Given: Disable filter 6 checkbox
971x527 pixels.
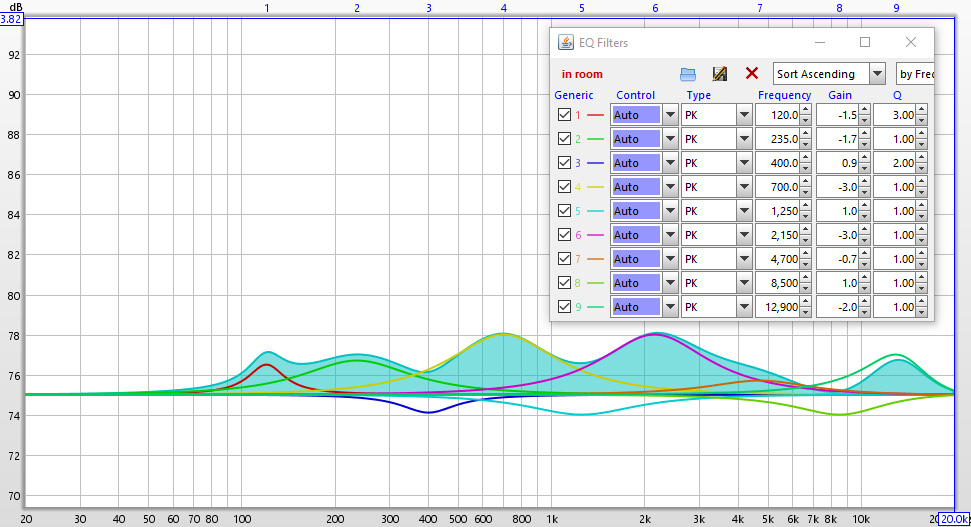Looking at the screenshot, I should click(564, 235).
